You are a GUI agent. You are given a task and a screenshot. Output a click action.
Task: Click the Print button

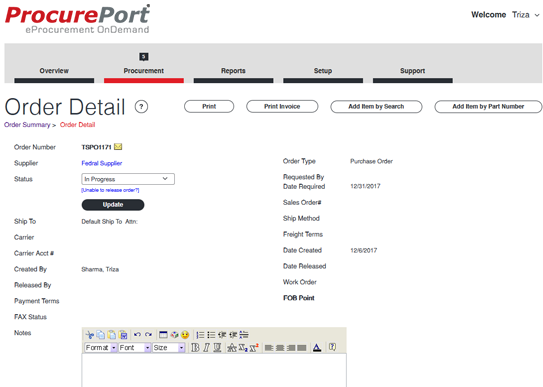tap(209, 106)
